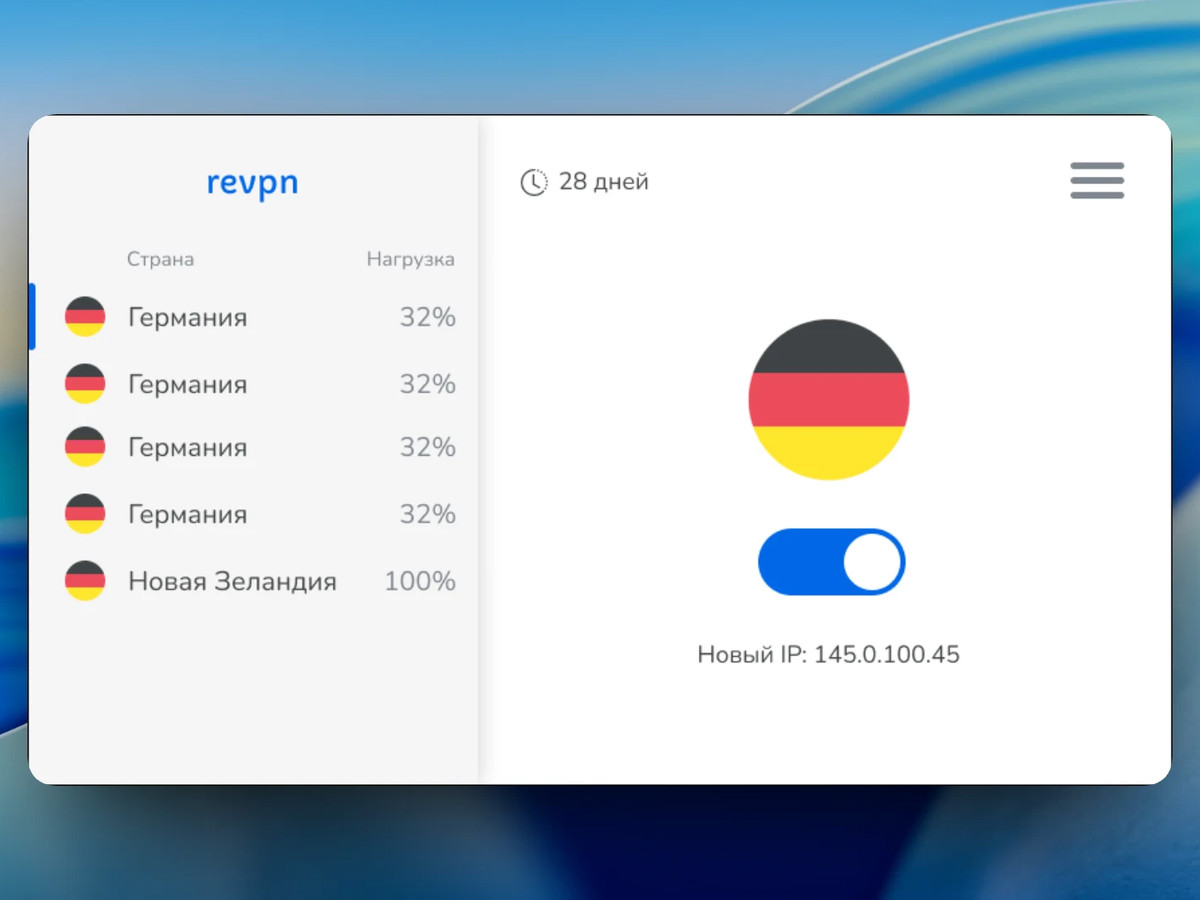Screen dimensions: 1200x900
Task: Click the 28 дней remaining label
Action: 604,182
